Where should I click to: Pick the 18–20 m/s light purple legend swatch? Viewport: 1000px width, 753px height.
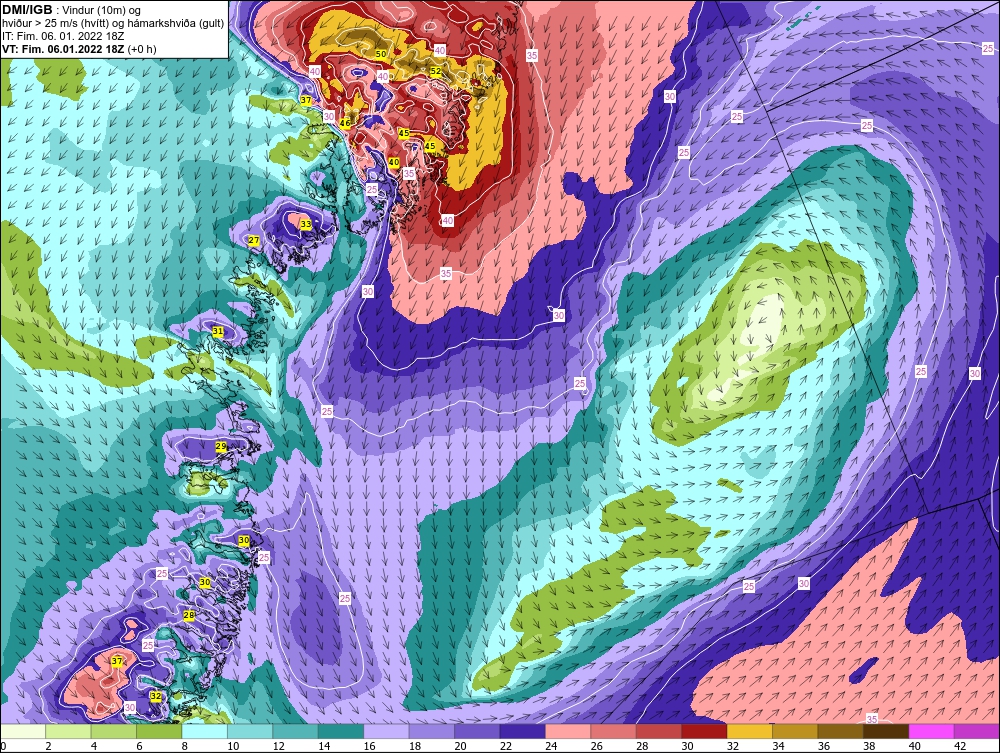[x=432, y=731]
